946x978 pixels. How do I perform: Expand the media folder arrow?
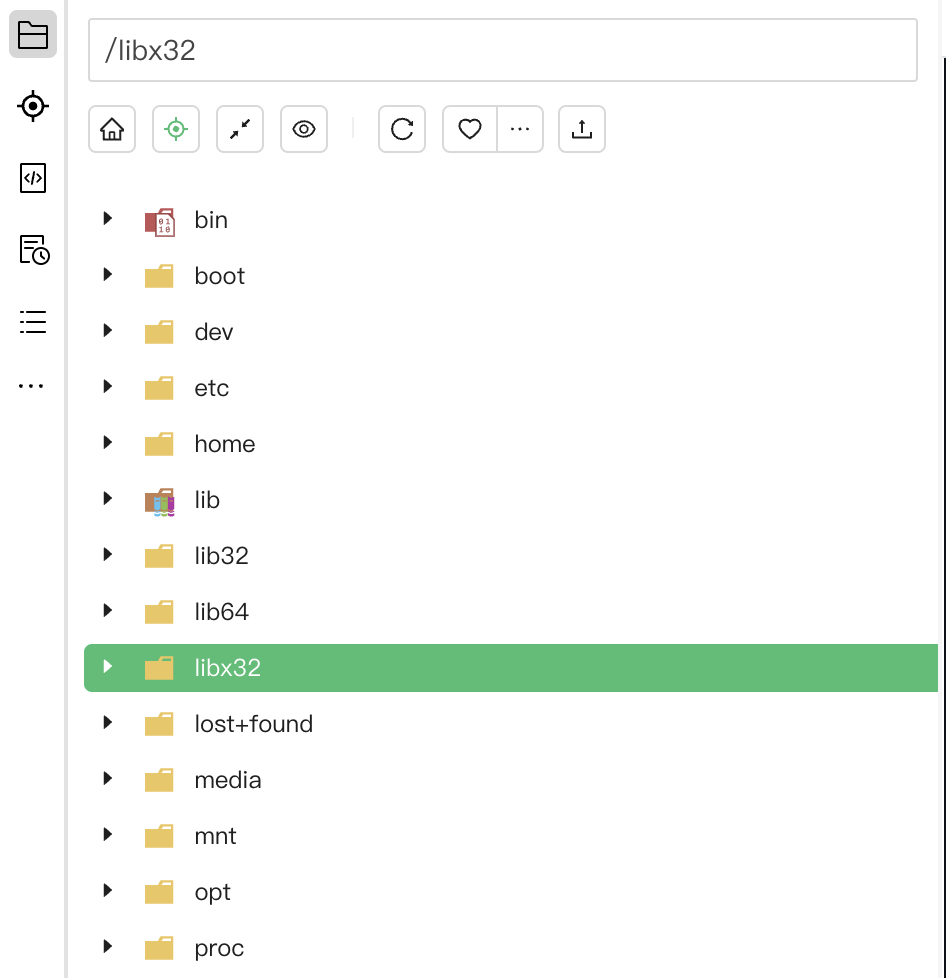tap(107, 778)
